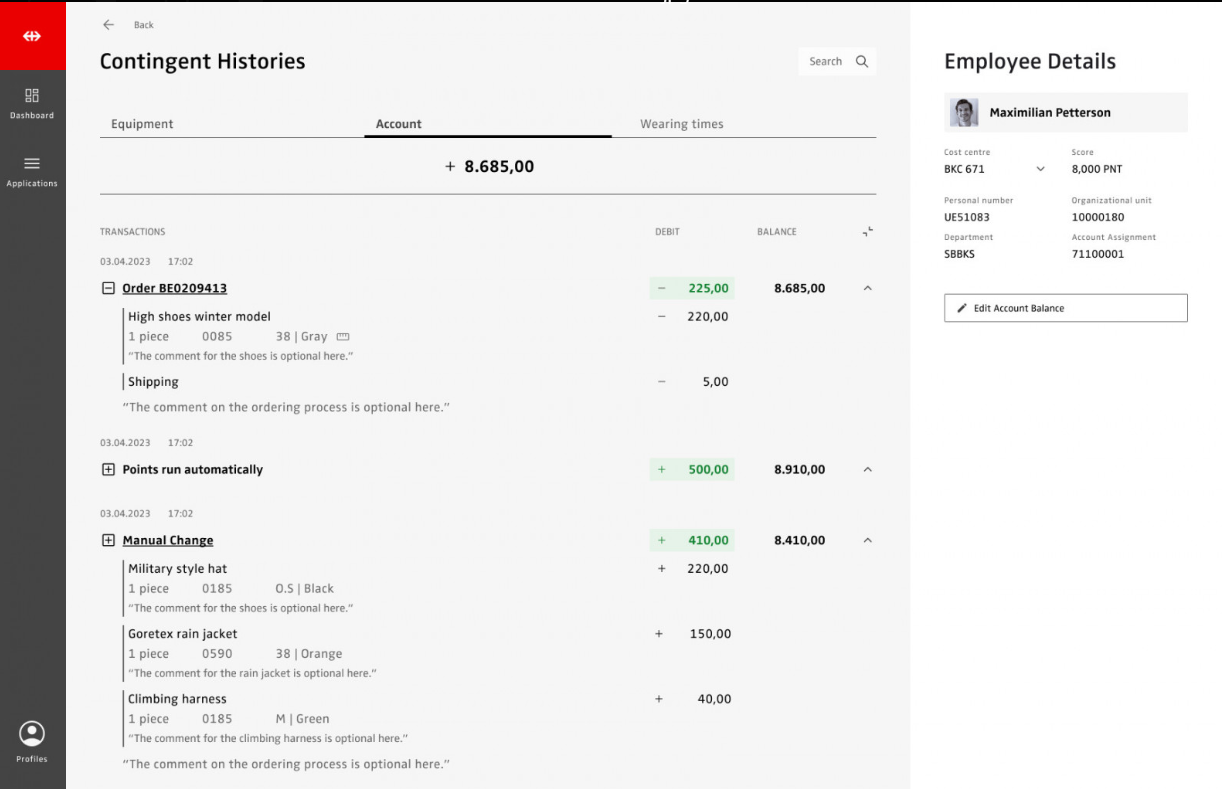Collapse Order BE0209413 with minus box
Viewport: 1222px width, 789px height.
coord(109,289)
